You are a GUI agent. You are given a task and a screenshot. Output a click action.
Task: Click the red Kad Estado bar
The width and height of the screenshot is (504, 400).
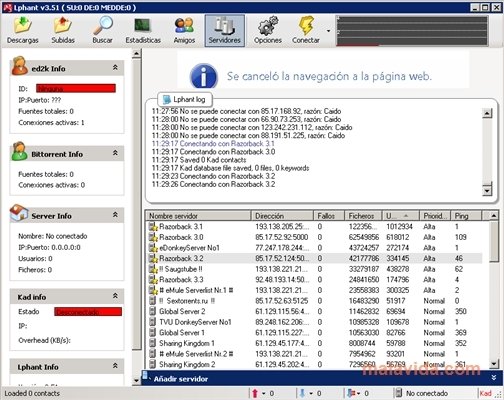click(88, 312)
